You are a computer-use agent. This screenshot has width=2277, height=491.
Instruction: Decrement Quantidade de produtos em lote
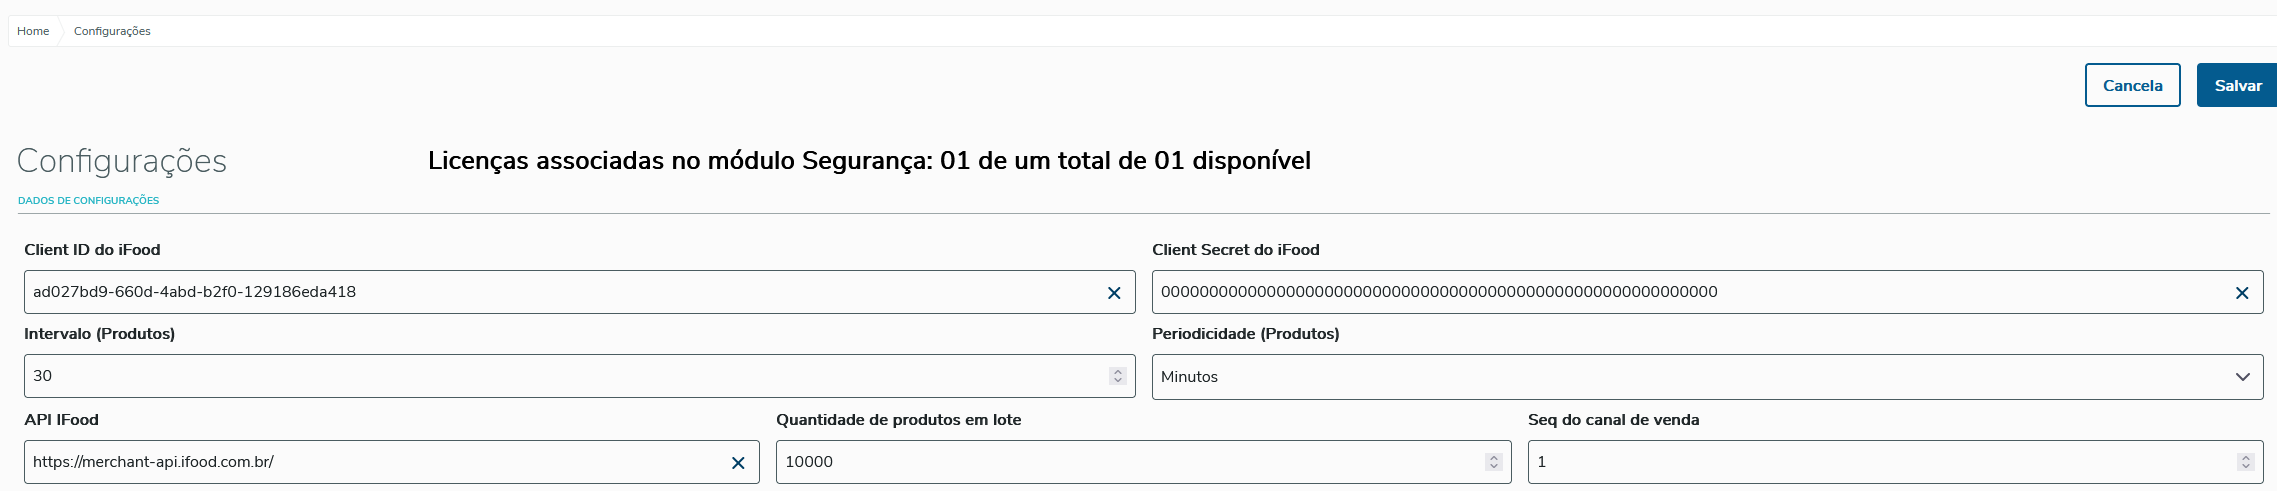[x=1494, y=466]
